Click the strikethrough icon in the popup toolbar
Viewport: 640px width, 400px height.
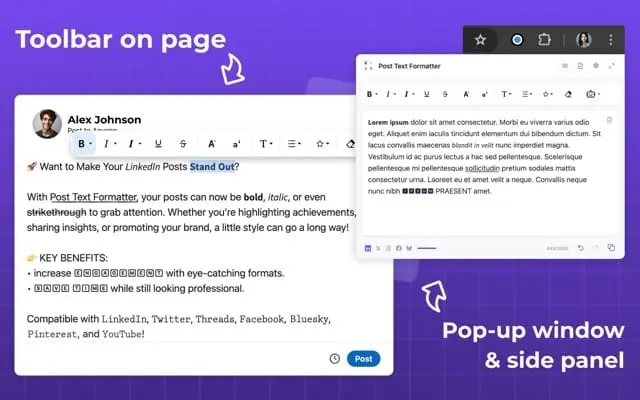445,94
